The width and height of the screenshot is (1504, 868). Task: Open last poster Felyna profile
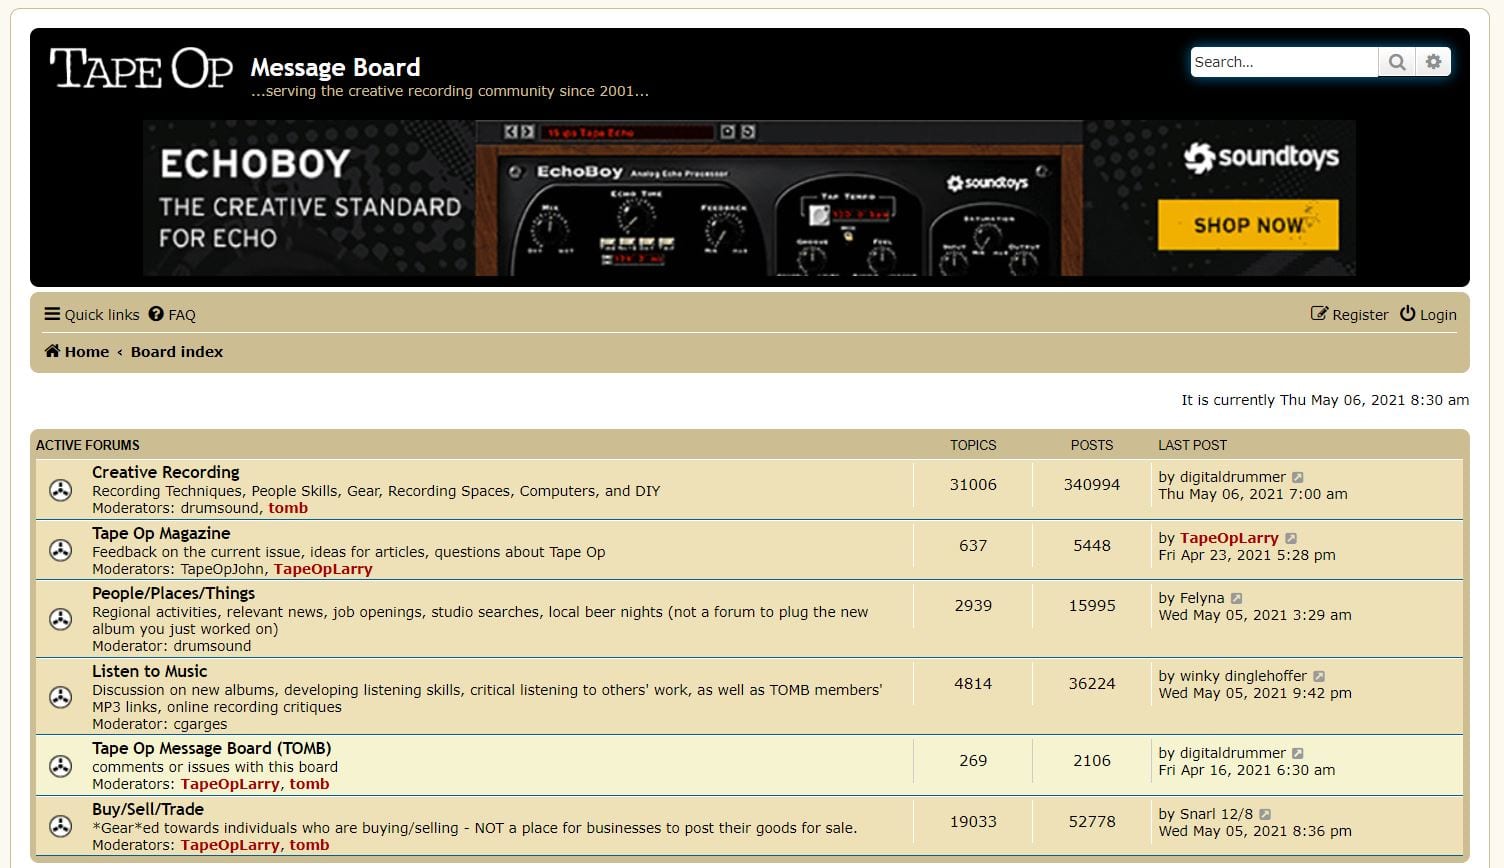click(1202, 598)
